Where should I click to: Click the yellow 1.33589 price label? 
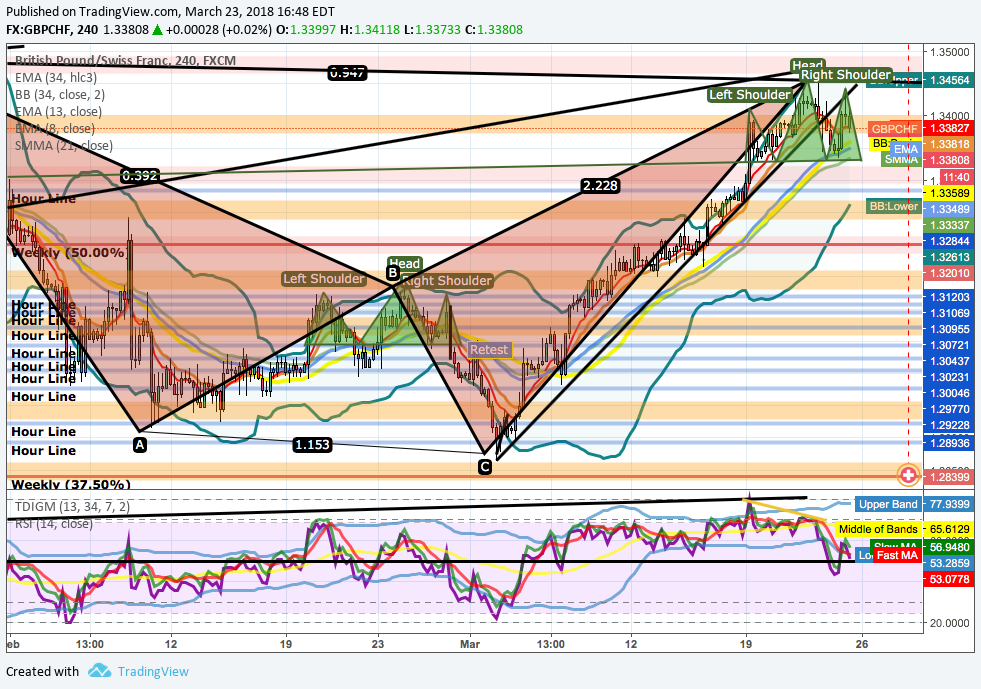pyautogui.click(x=949, y=193)
